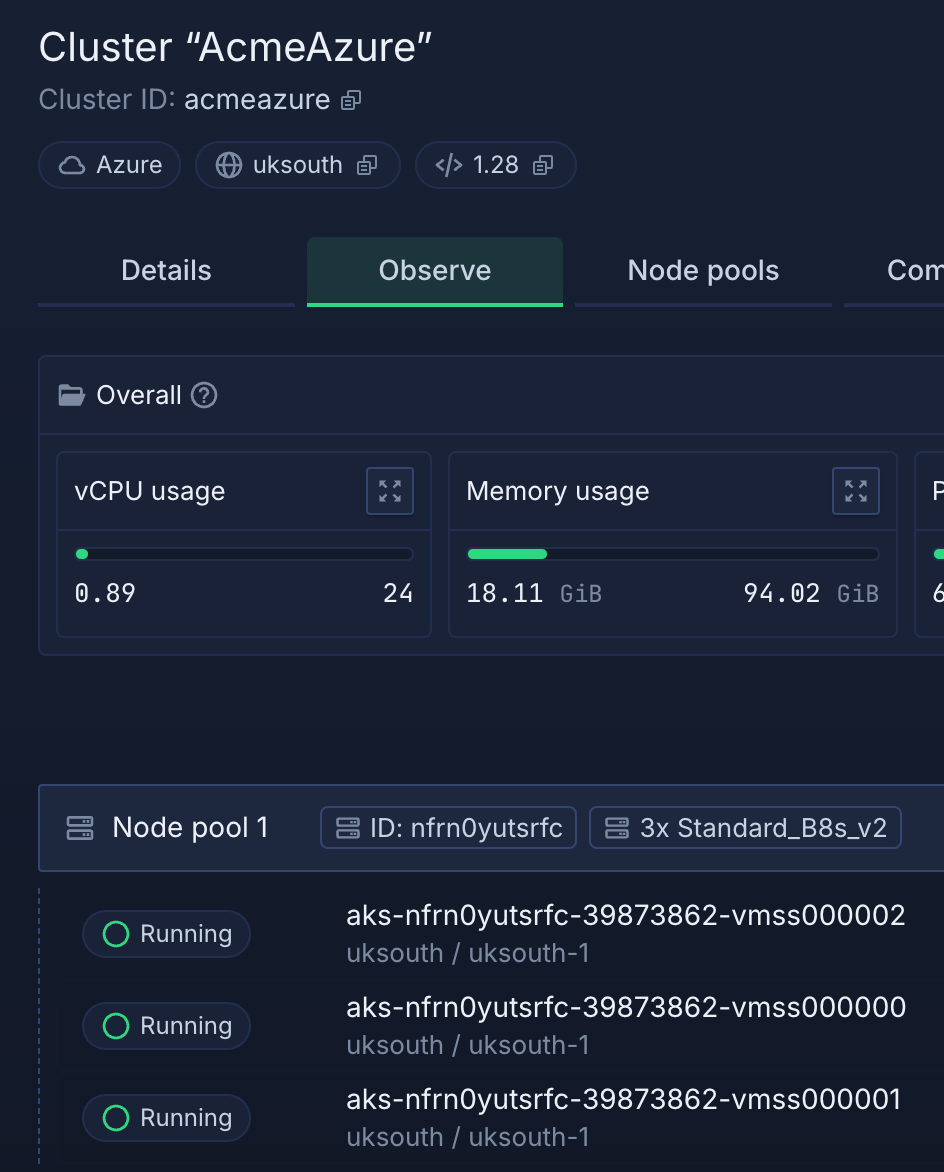Open node aks-nfrn0yutsrfc-39873862-vmss000002
Screen dimensions: 944x1172
(625, 916)
